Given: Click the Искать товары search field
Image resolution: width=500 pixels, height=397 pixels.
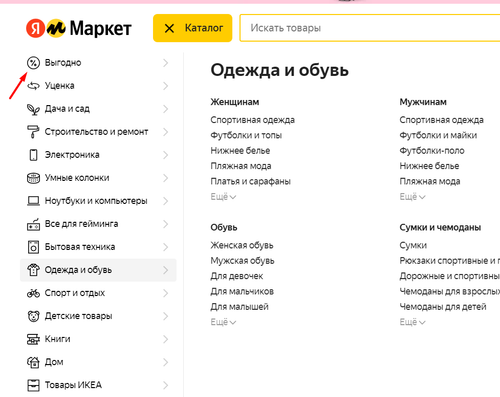Looking at the screenshot, I should click(x=370, y=28).
